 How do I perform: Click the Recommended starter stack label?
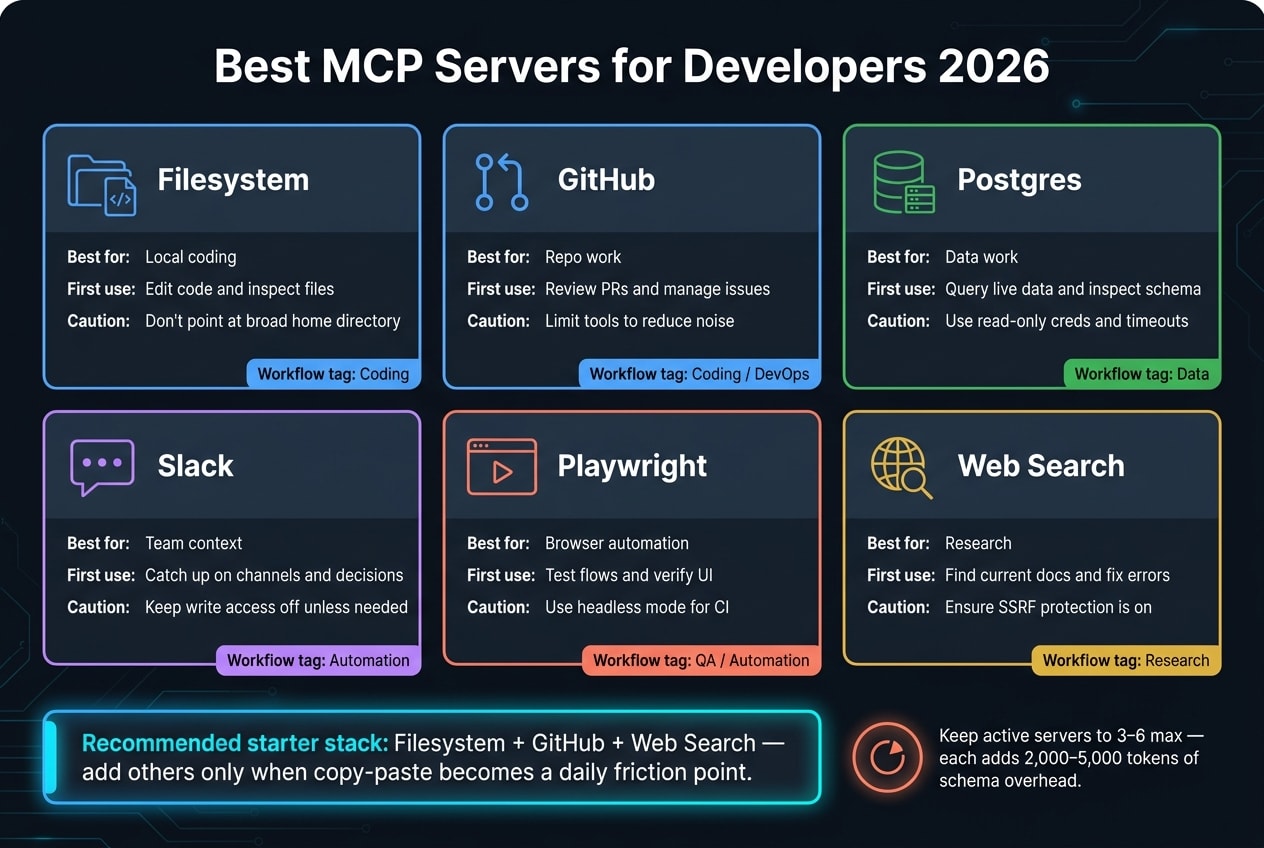point(234,743)
